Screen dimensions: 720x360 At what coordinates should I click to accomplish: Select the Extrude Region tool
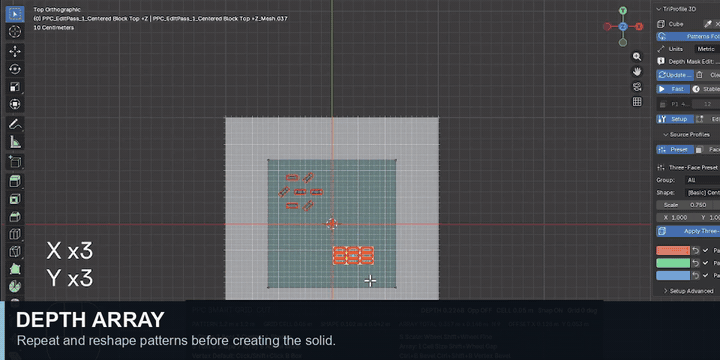(15, 181)
